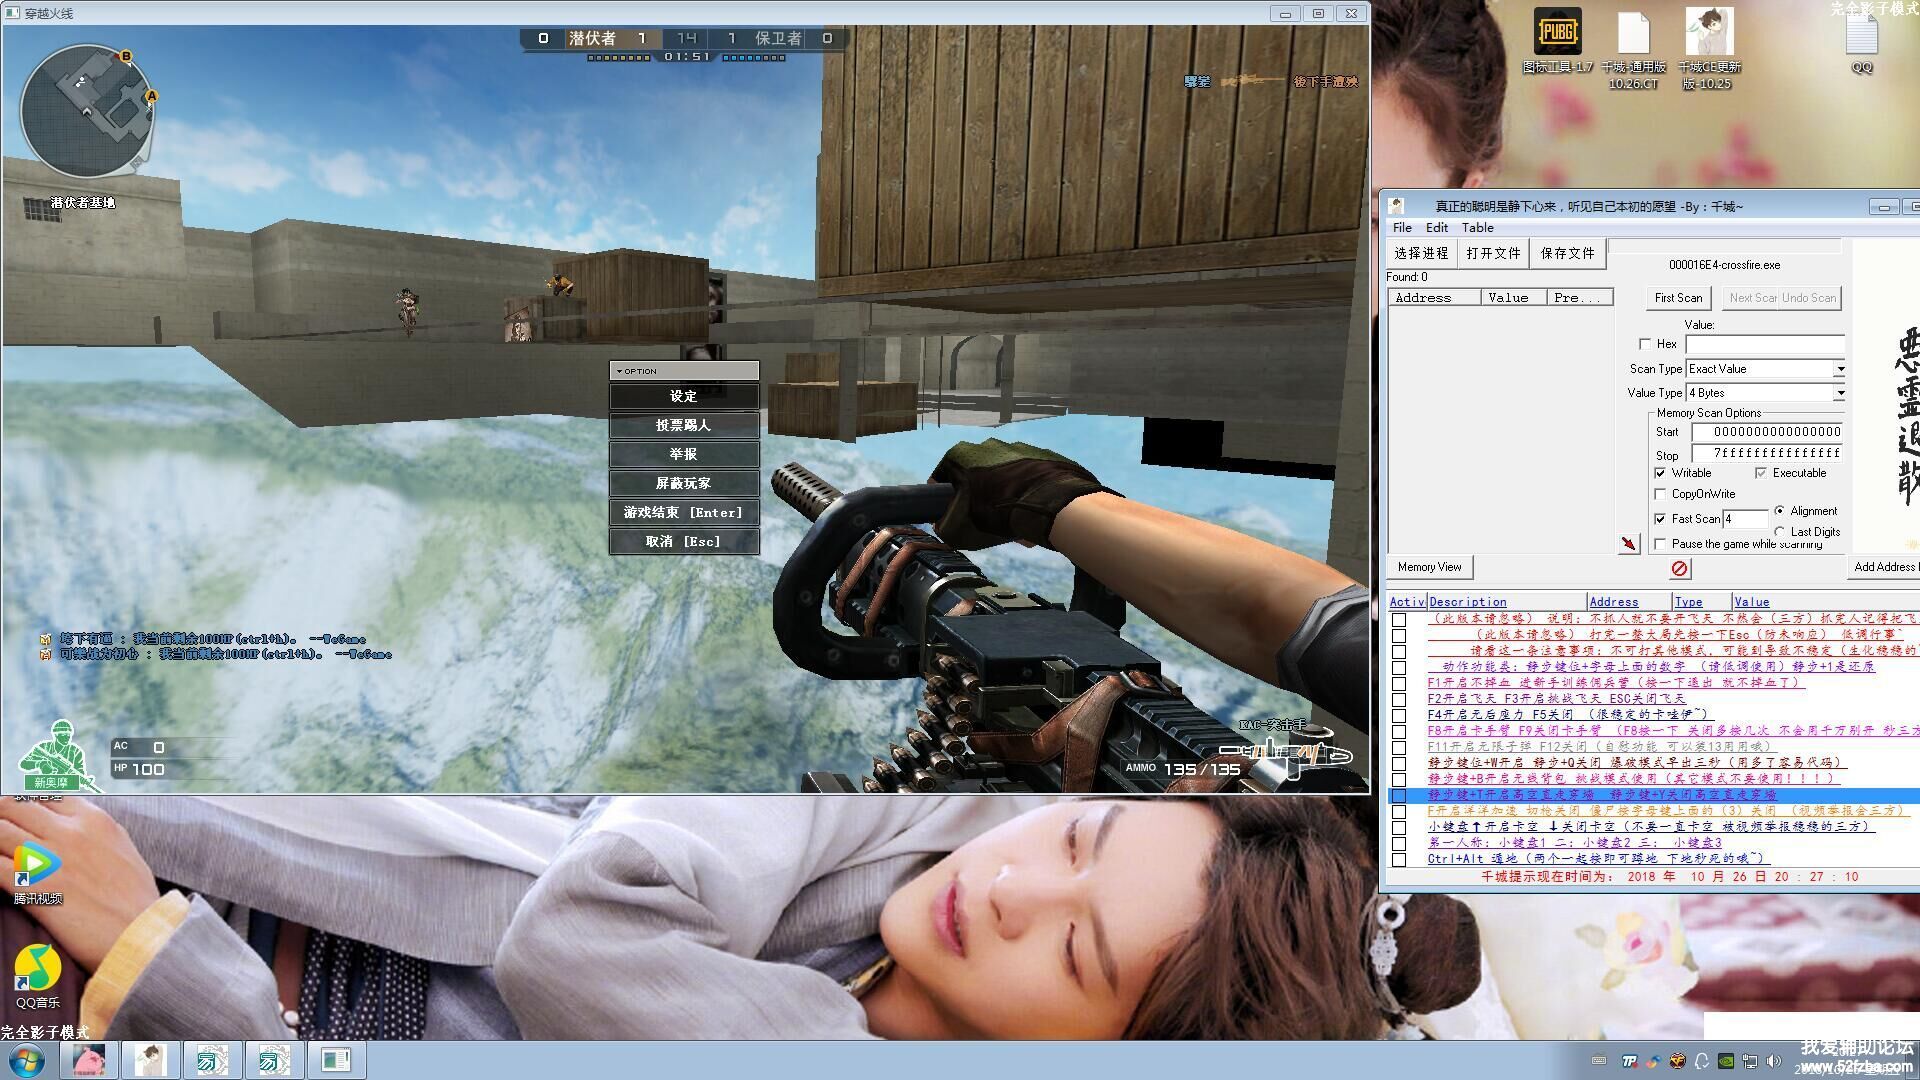Click the game minimap in top-left corner
Image resolution: width=1920 pixels, height=1080 pixels.
(x=88, y=110)
